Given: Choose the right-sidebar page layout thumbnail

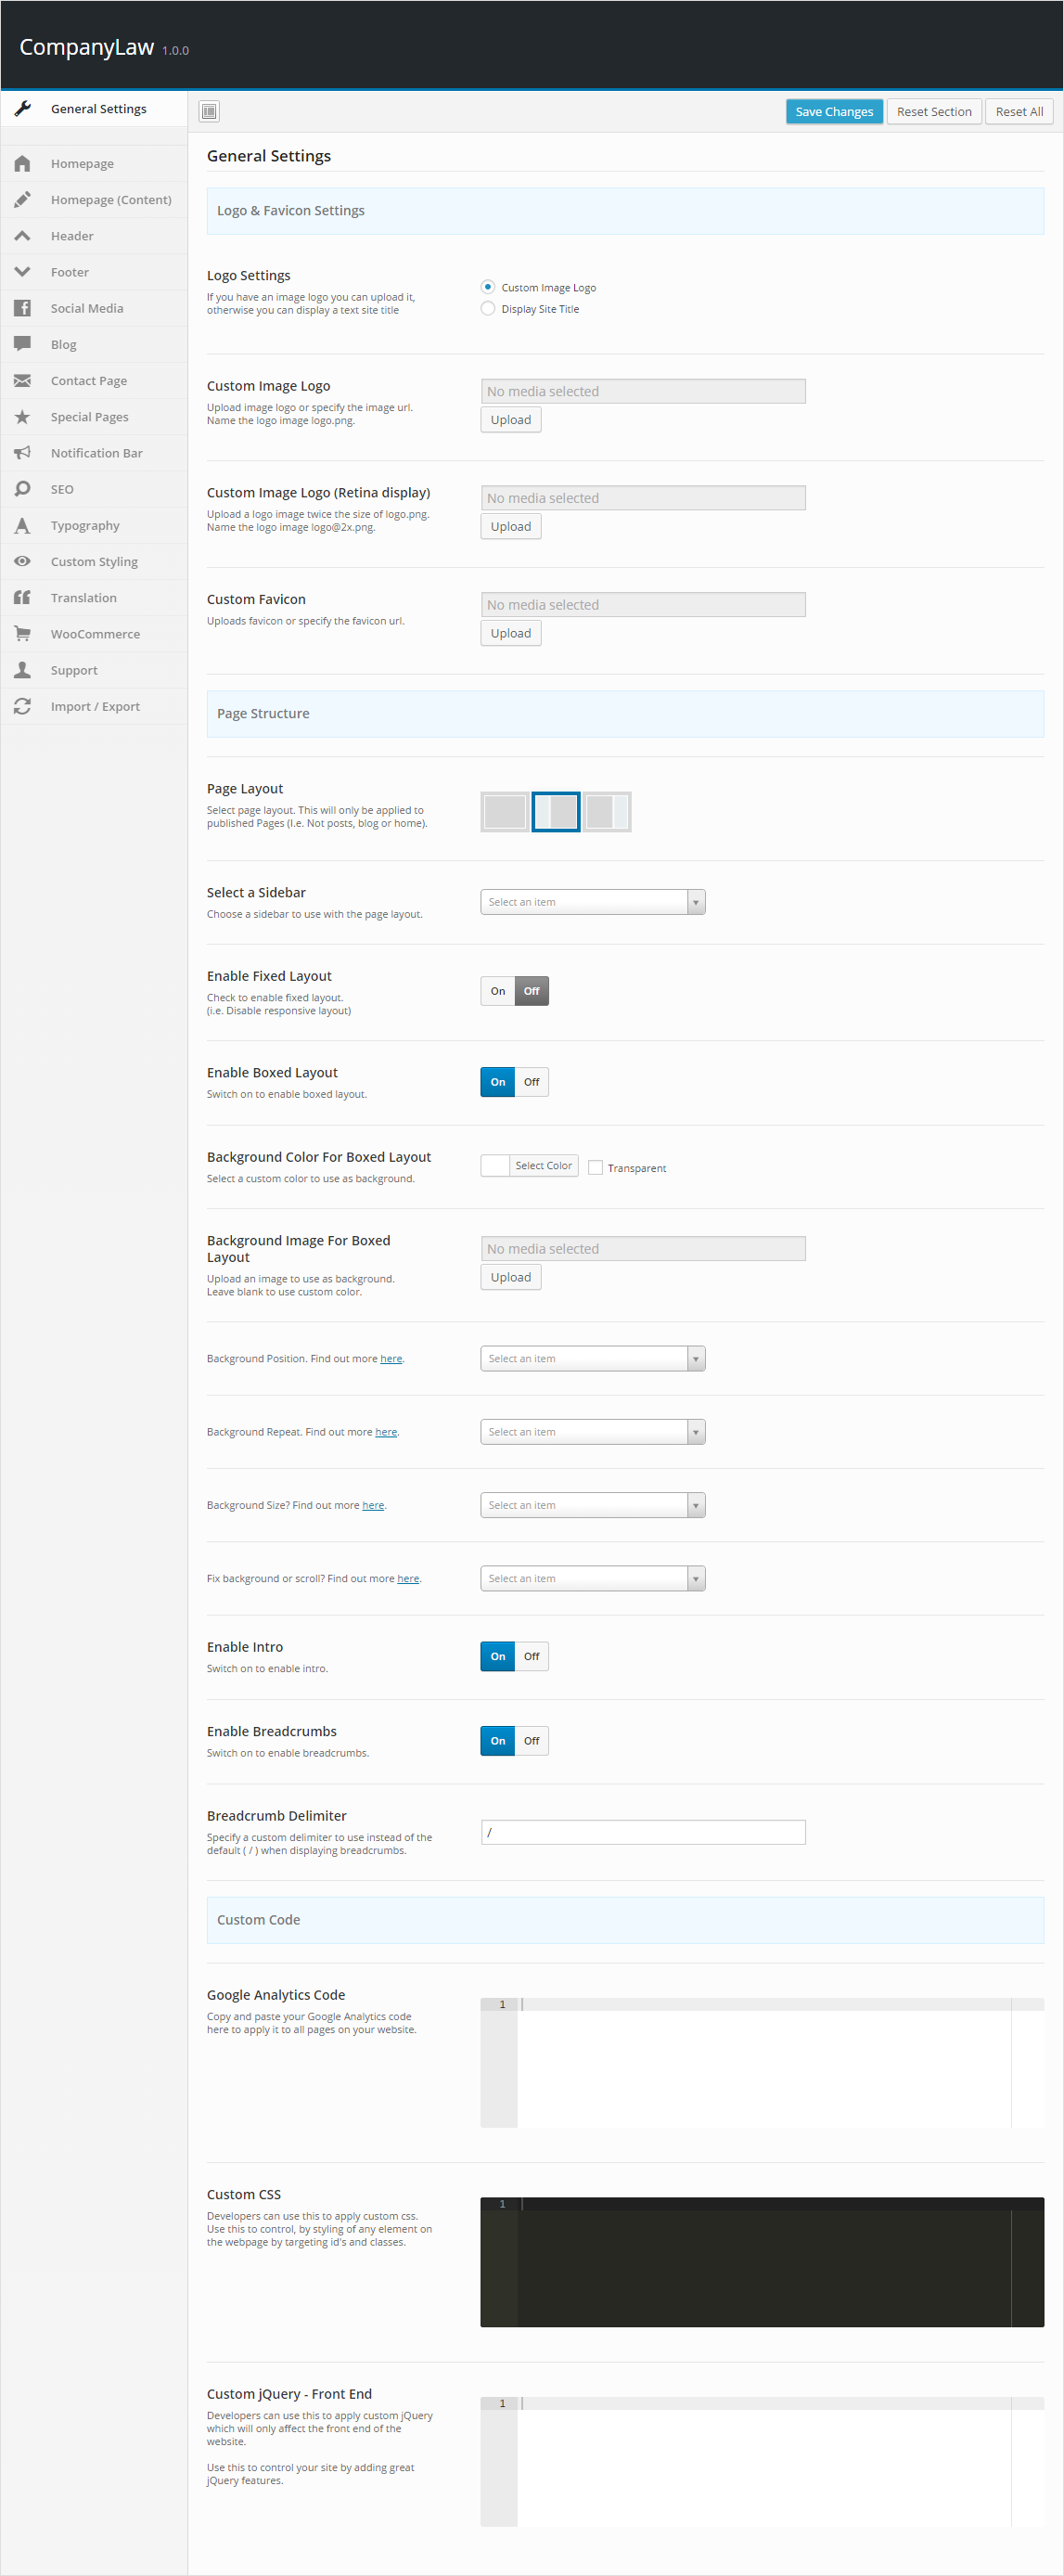Looking at the screenshot, I should click(607, 811).
